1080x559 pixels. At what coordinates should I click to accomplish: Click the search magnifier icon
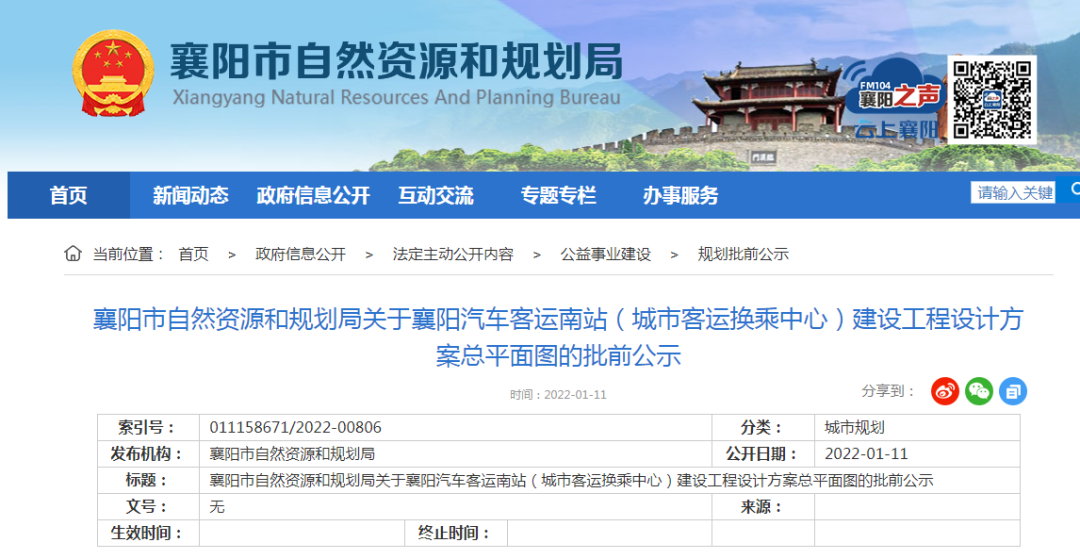point(1074,190)
